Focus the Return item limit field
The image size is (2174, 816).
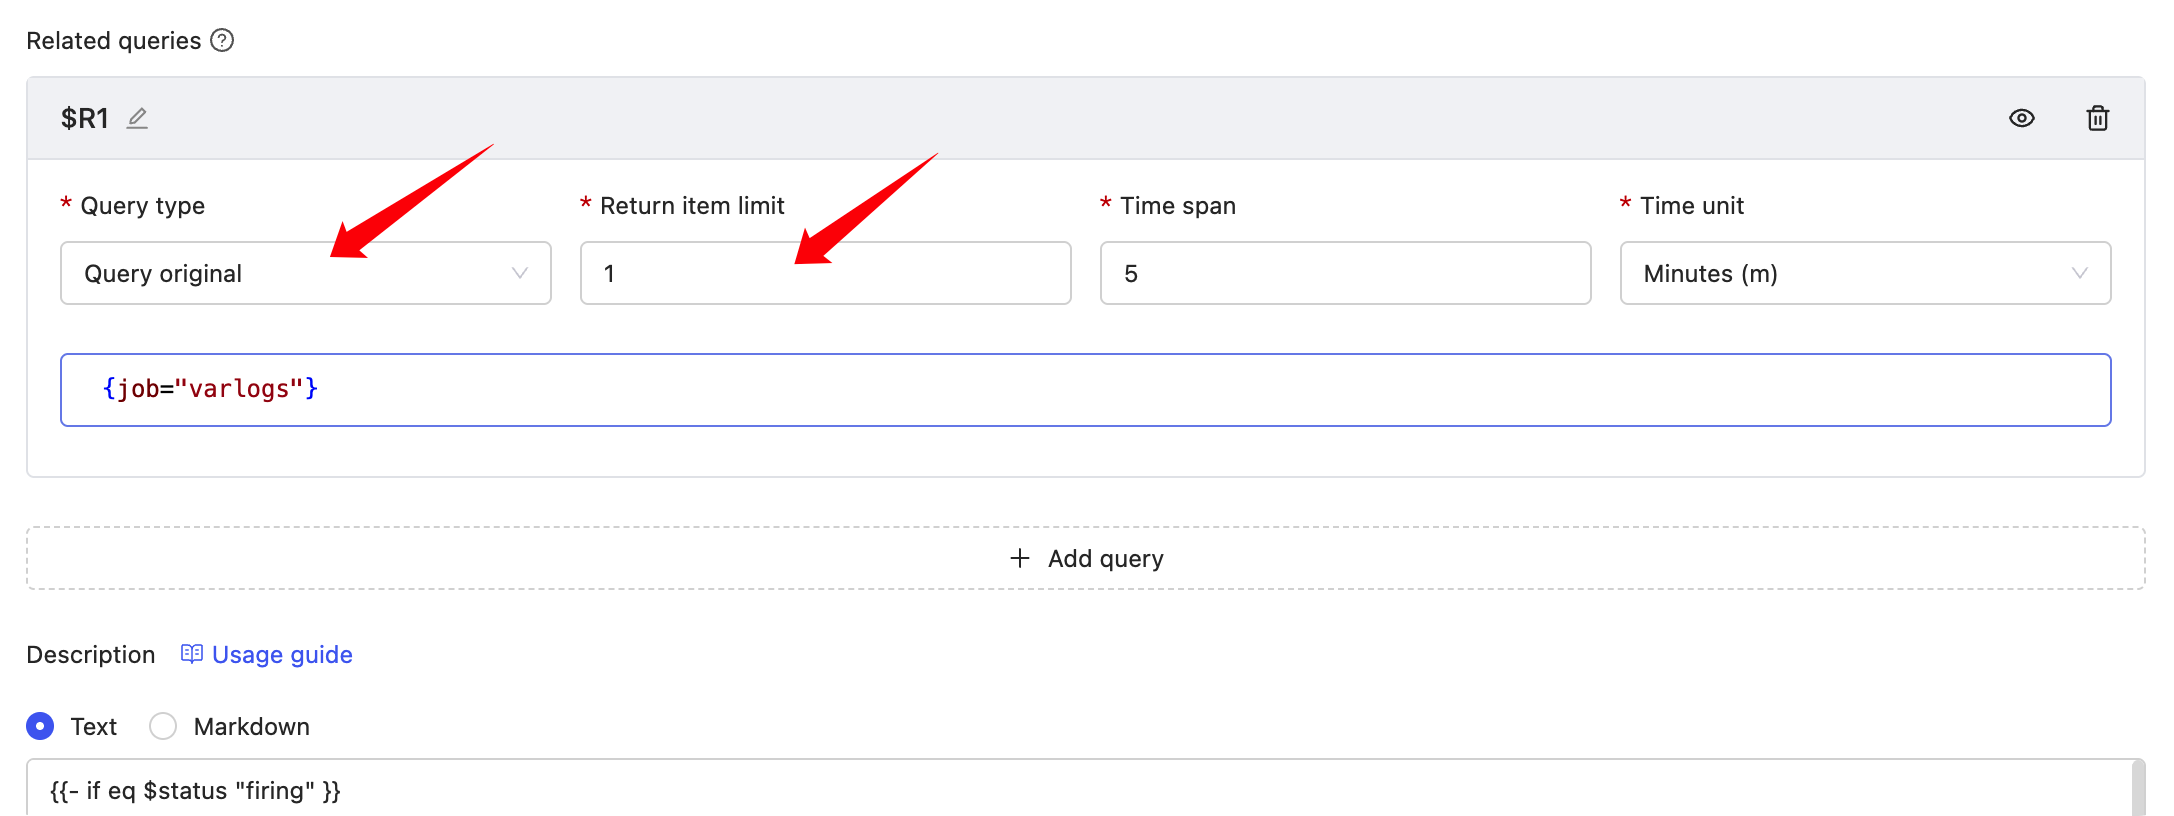pyautogui.click(x=825, y=273)
